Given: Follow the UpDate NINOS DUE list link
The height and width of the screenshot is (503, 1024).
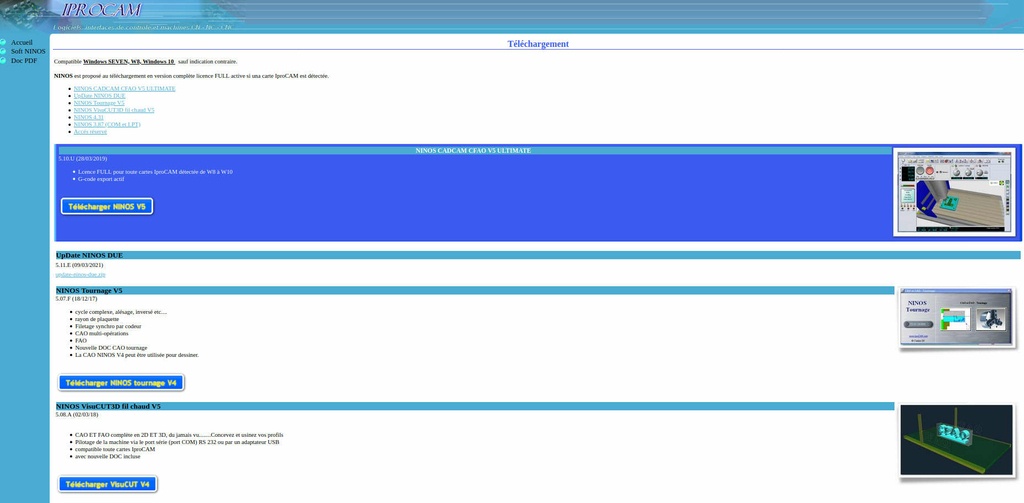Looking at the screenshot, I should click(99, 95).
